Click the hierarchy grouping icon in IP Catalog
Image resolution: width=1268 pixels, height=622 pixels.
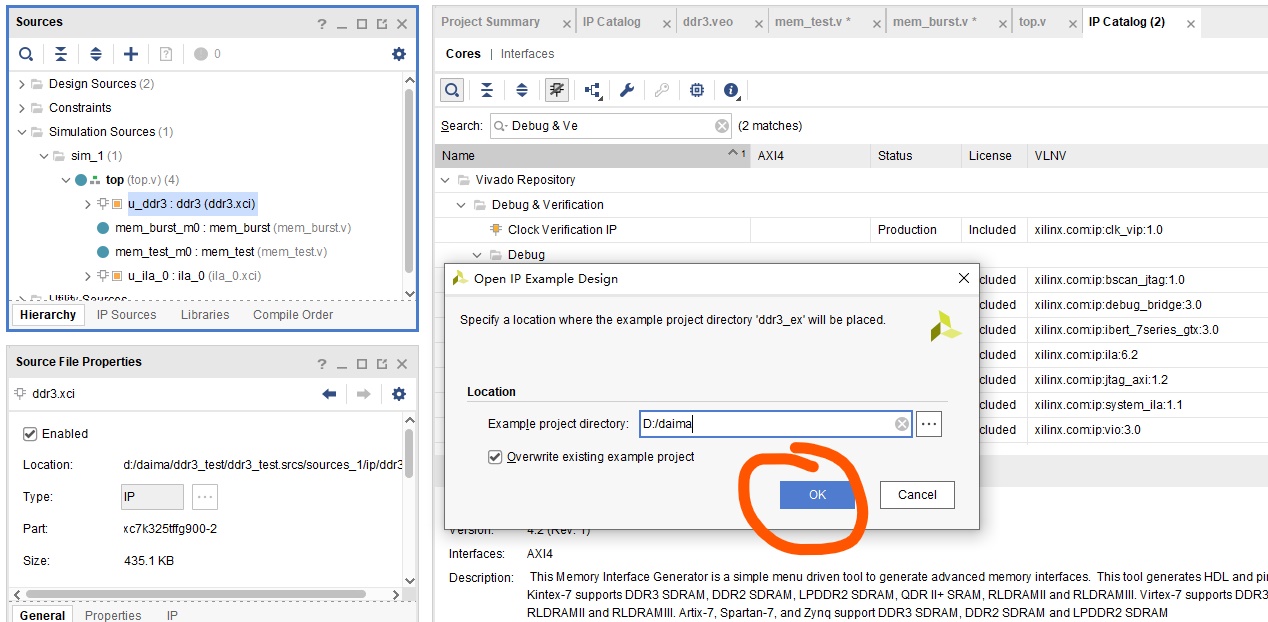(593, 90)
